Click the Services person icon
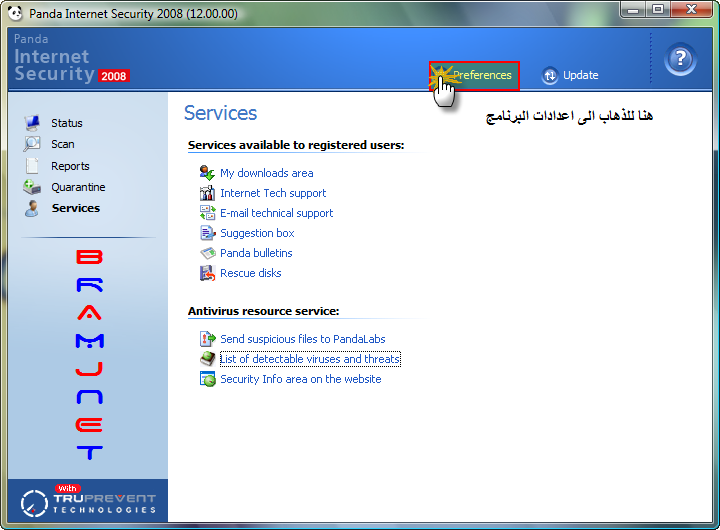Screen dimensions: 720x530 coord(32,208)
